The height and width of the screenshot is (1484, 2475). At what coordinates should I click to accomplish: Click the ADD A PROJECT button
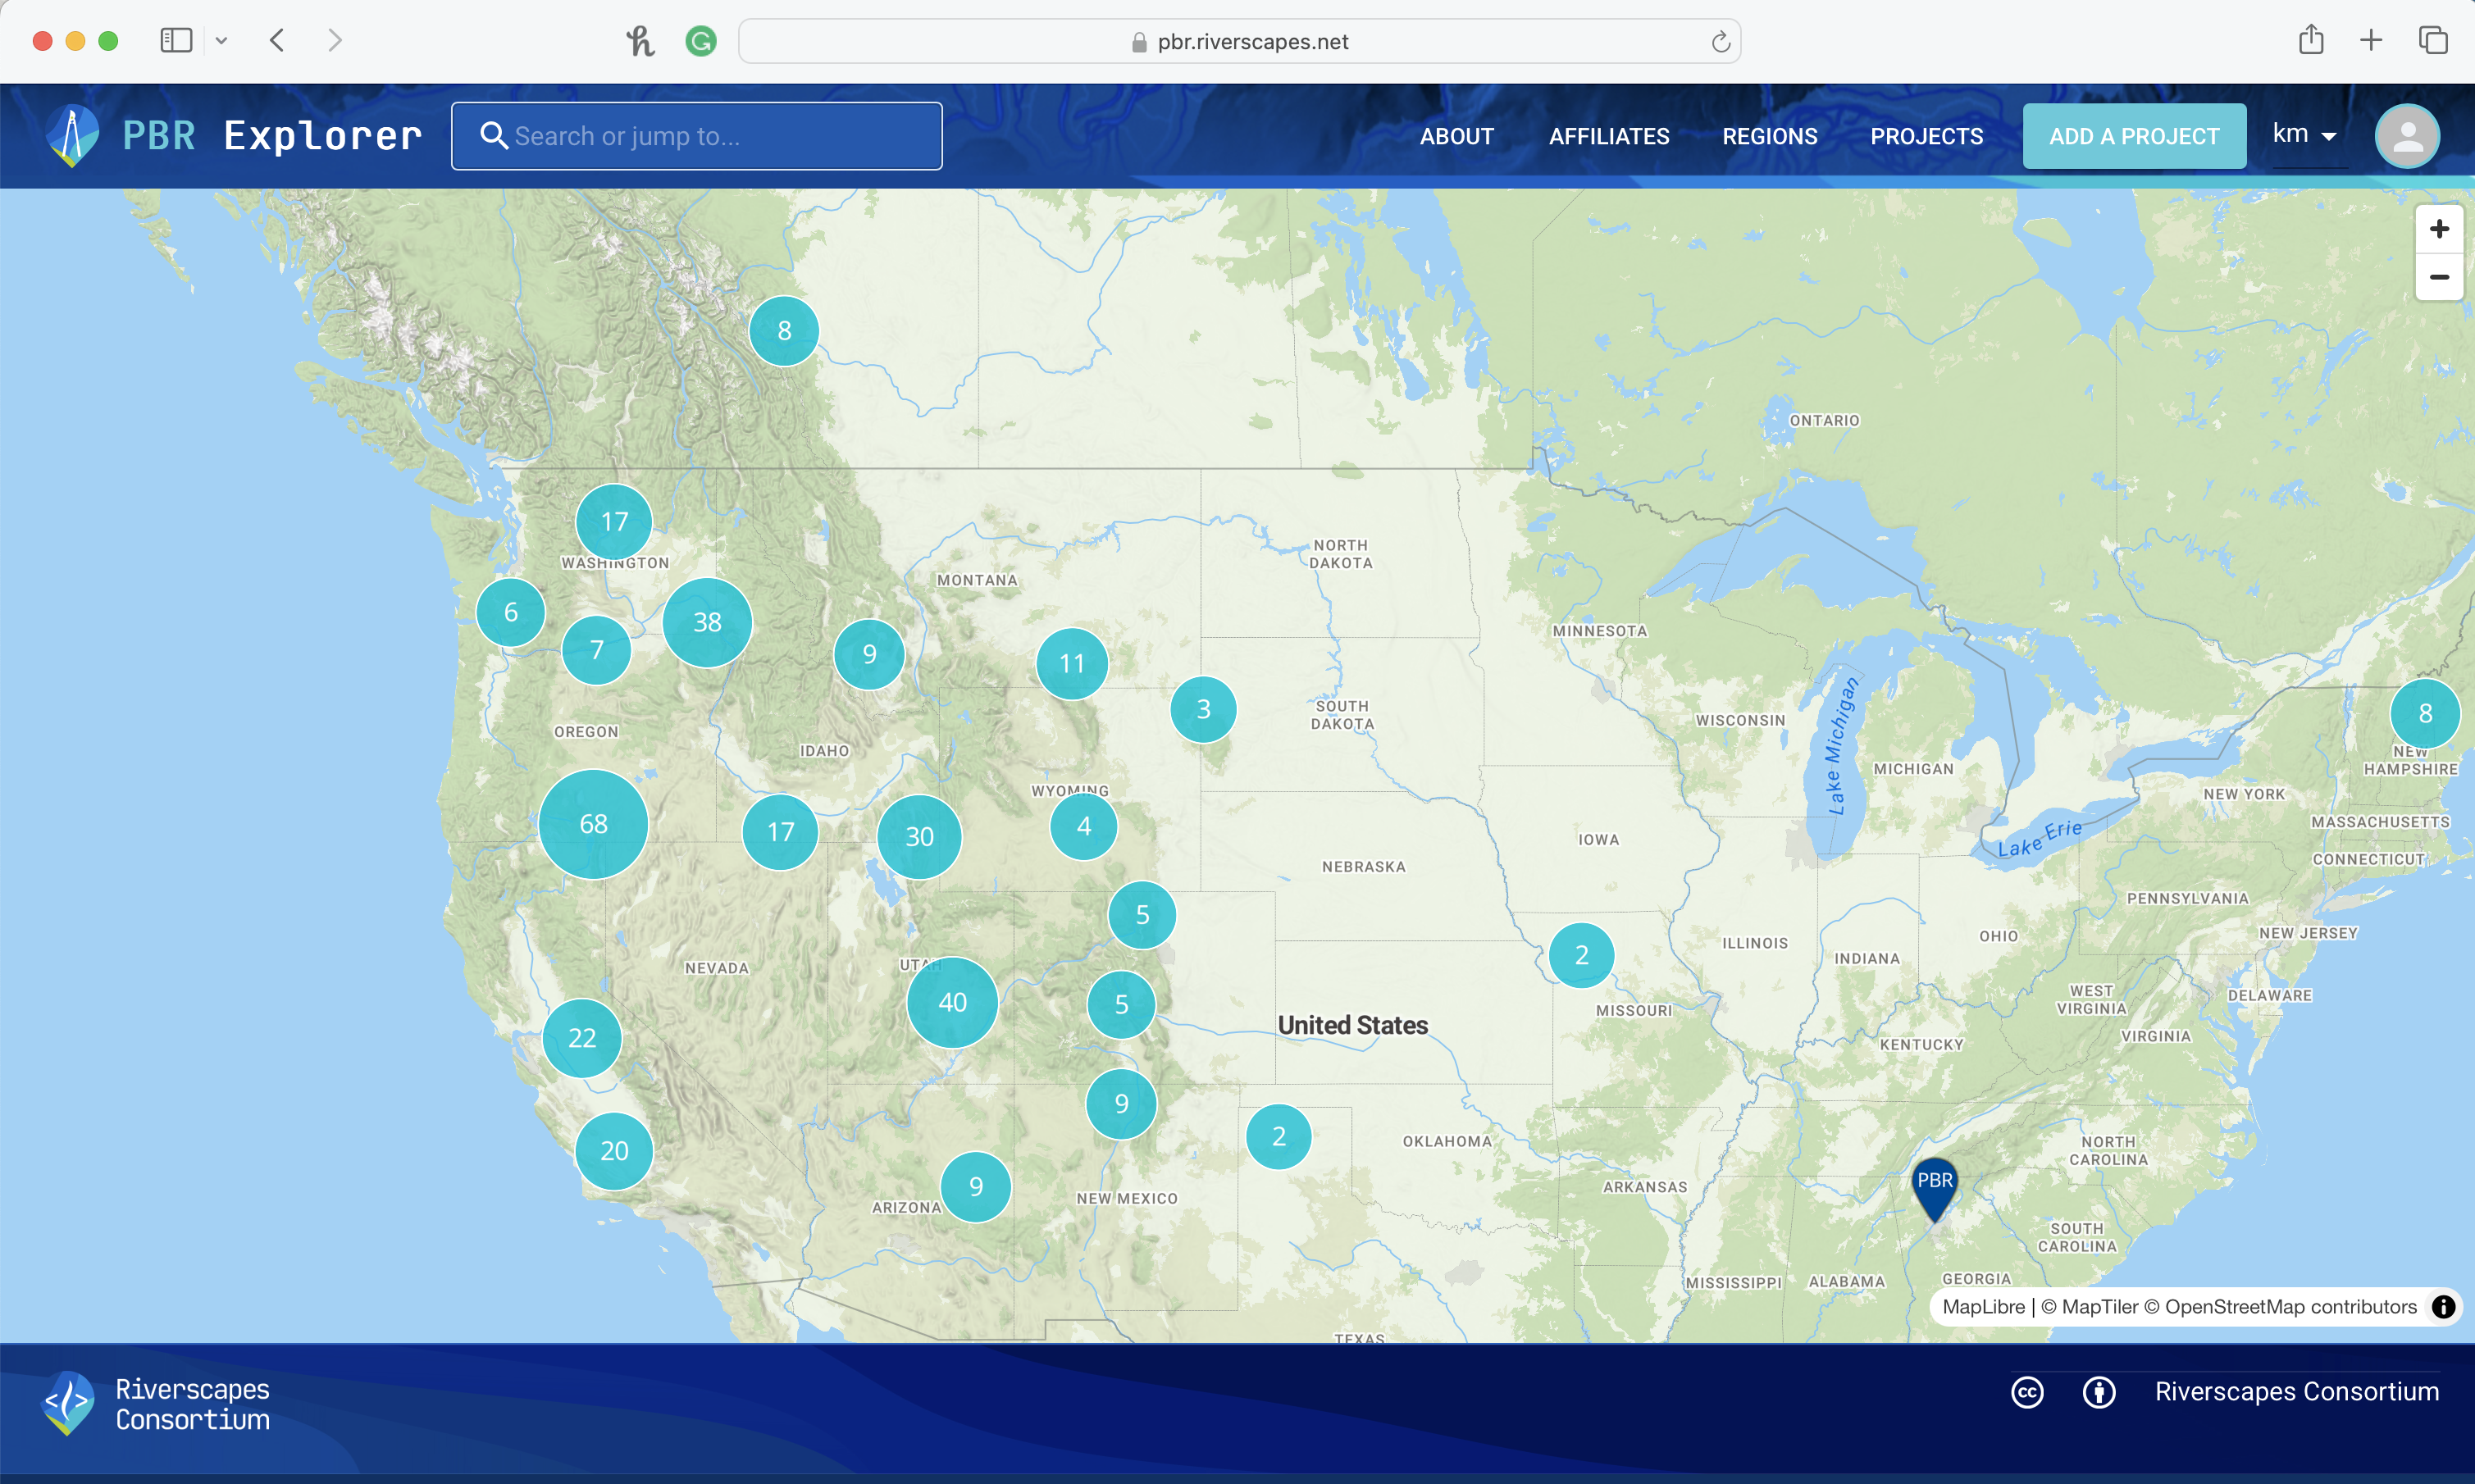point(2133,136)
